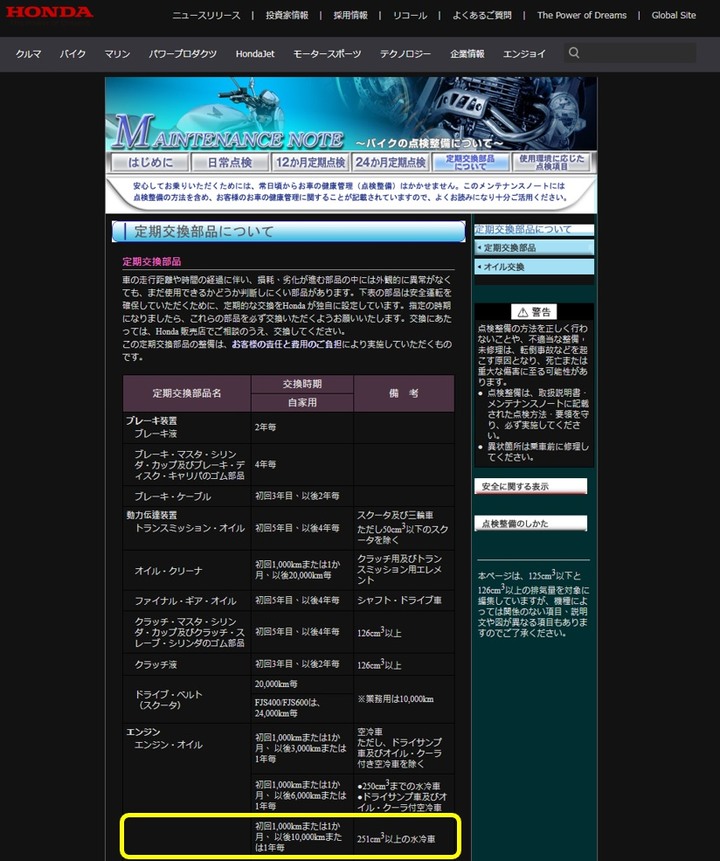720x861 pixels.
Task: Open 採用情報 link
Action: click(350, 15)
